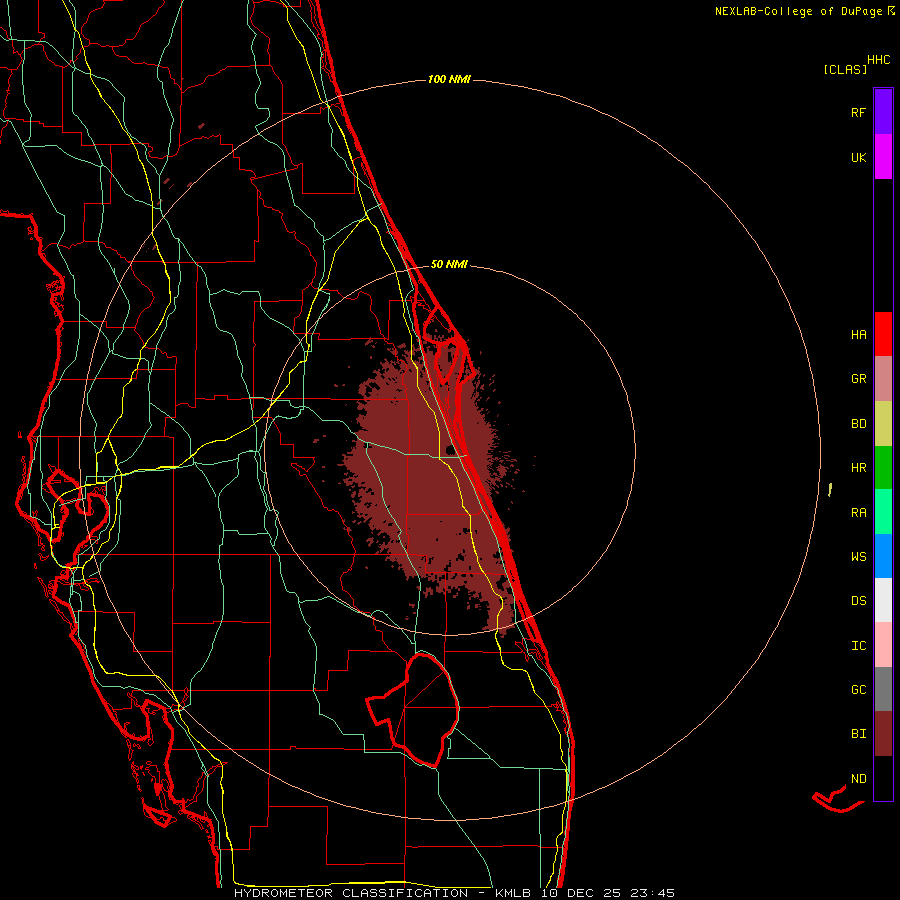Pick the light green RA legend swatch
The width and height of the screenshot is (900, 900).
[x=883, y=512]
